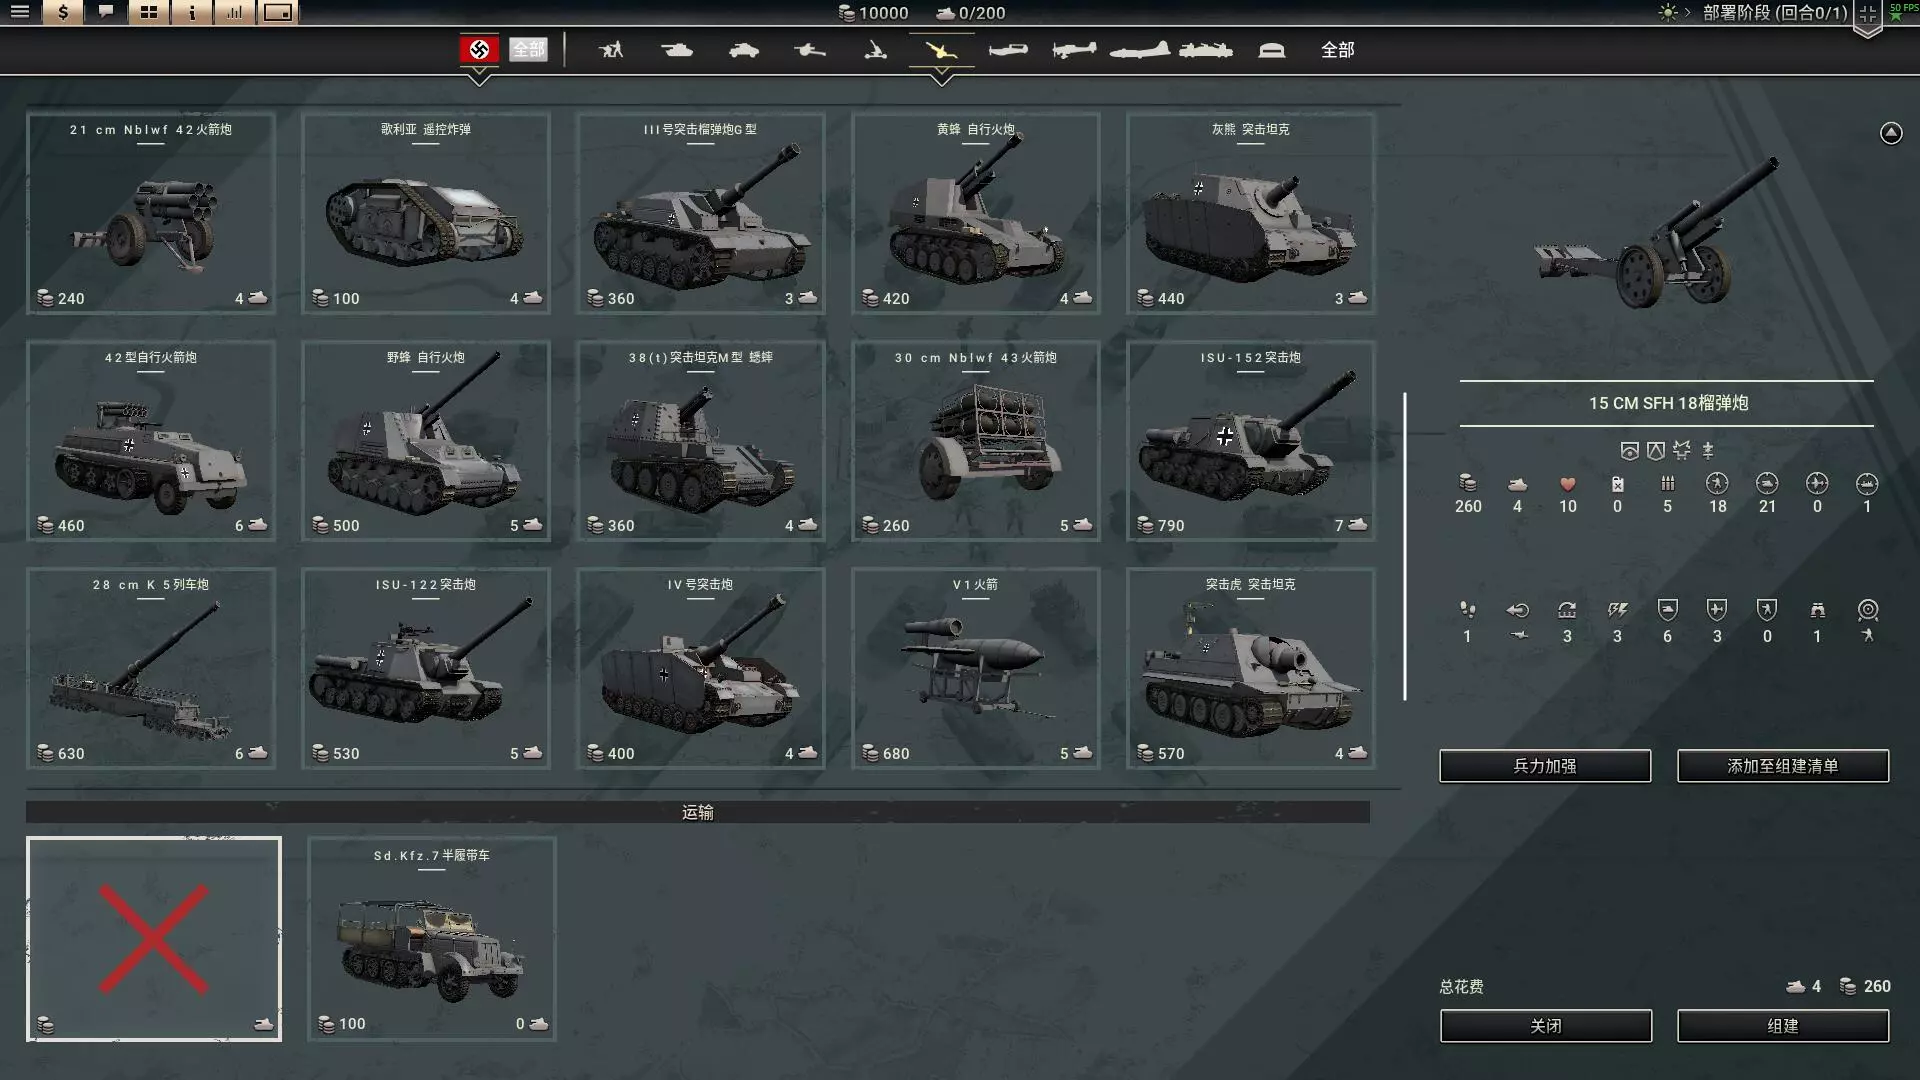Click the dollar purchase icon
Image resolution: width=1920 pixels, height=1080 pixels.
pyautogui.click(x=63, y=12)
